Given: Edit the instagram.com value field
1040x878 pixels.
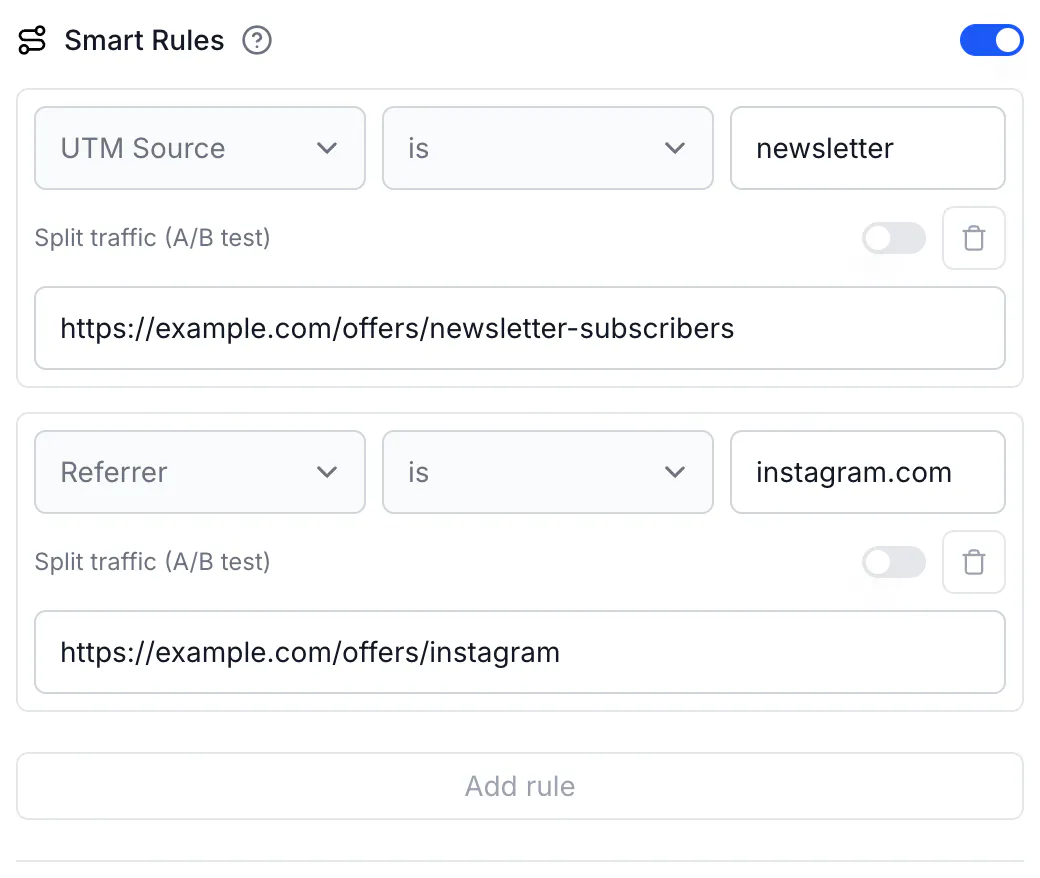Looking at the screenshot, I should tap(868, 472).
